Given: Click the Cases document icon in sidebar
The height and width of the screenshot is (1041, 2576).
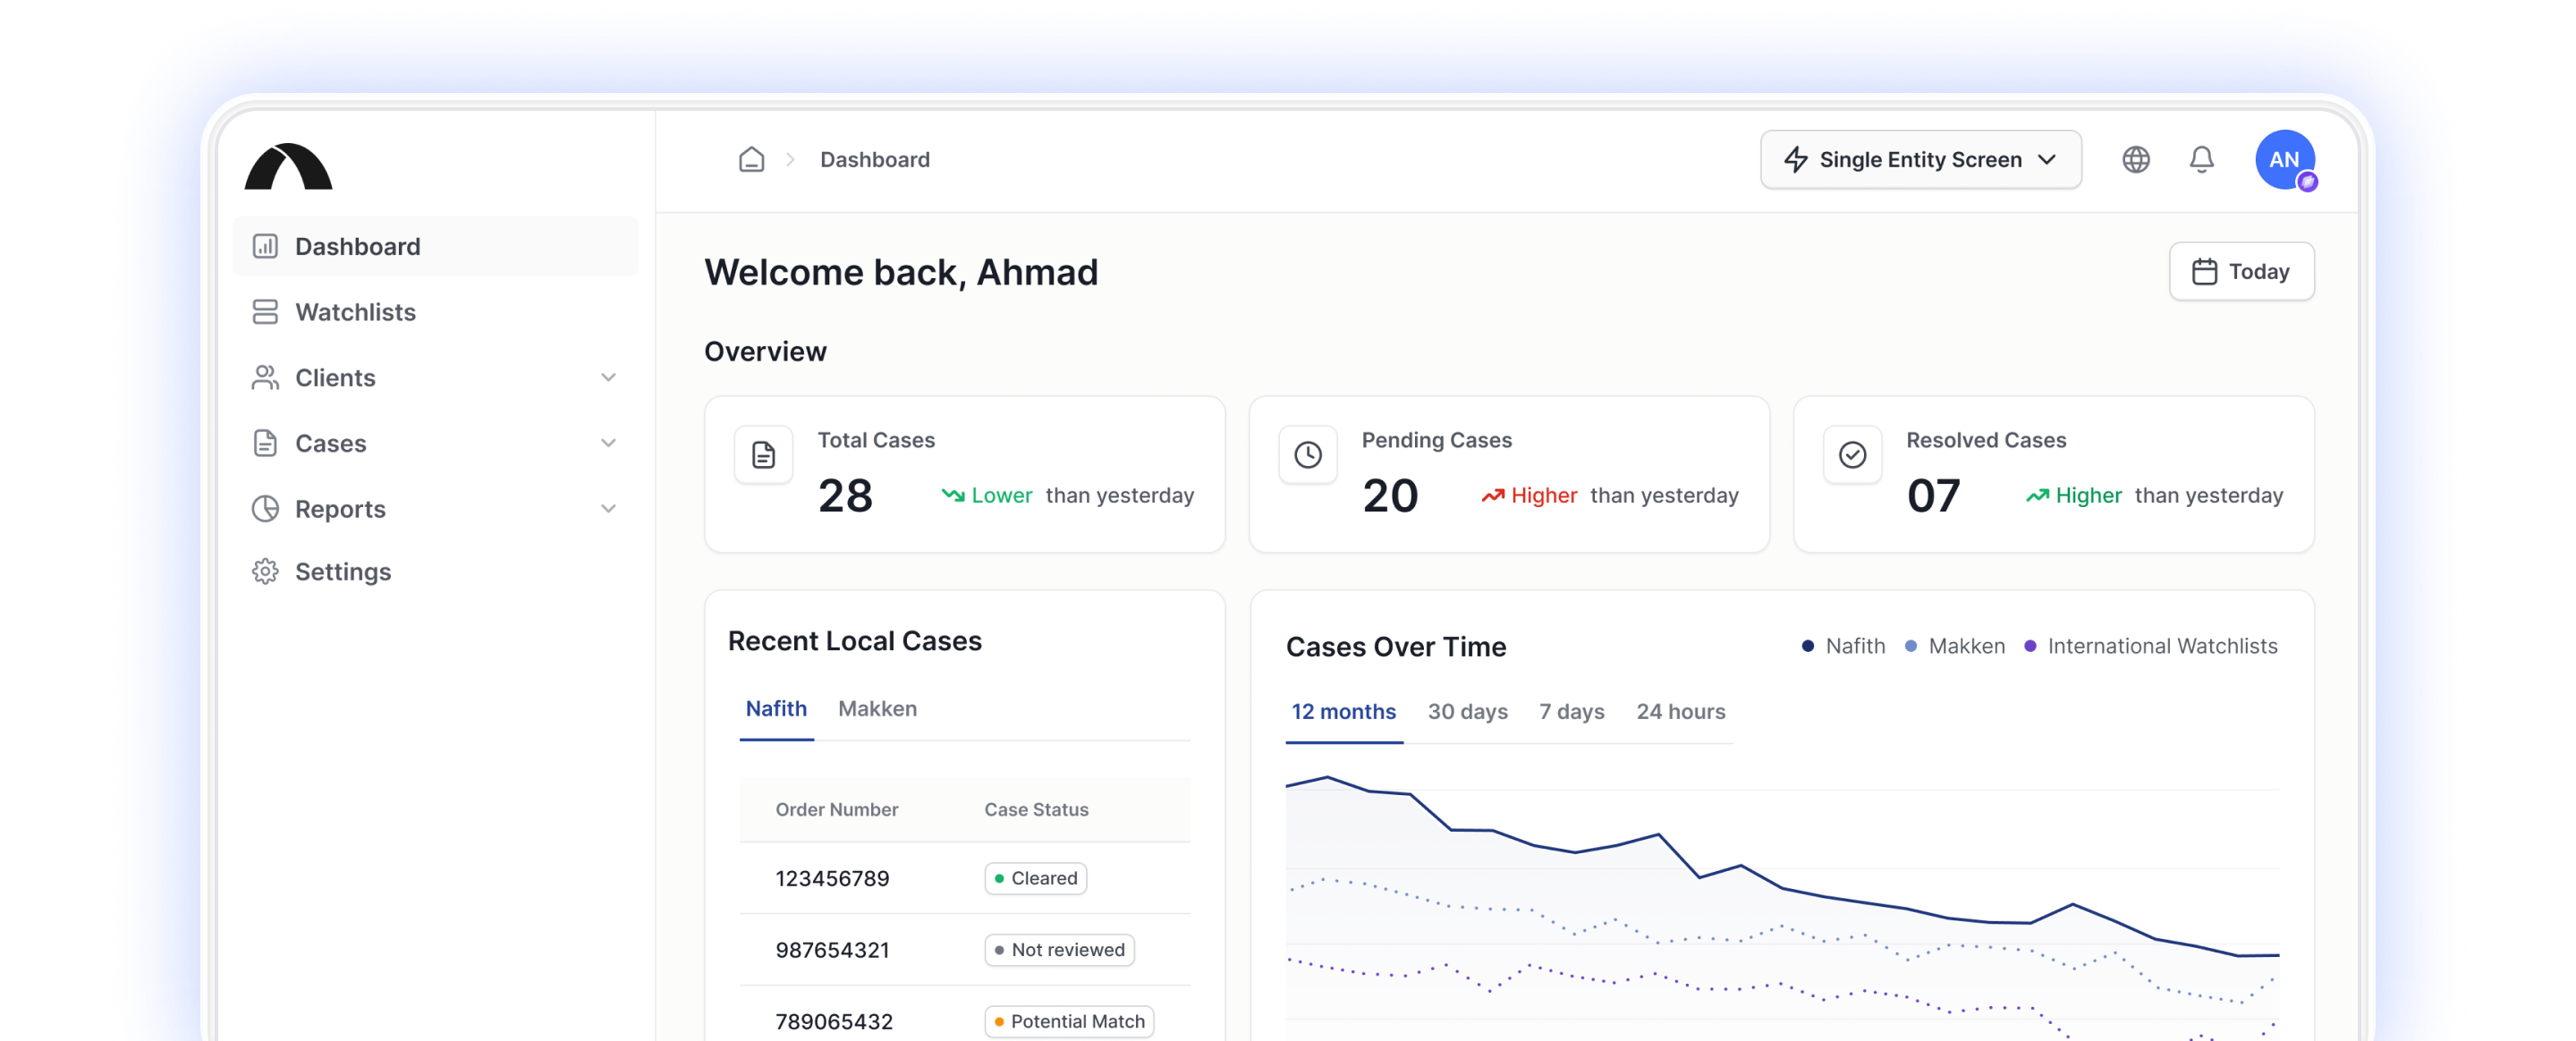Looking at the screenshot, I should [265, 443].
